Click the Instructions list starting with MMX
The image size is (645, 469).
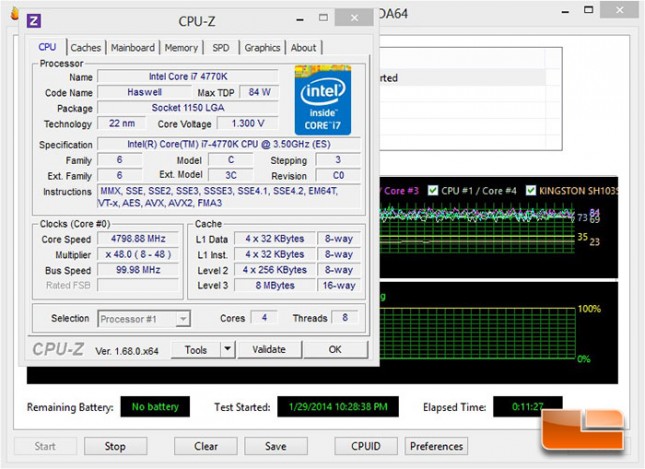[229, 197]
